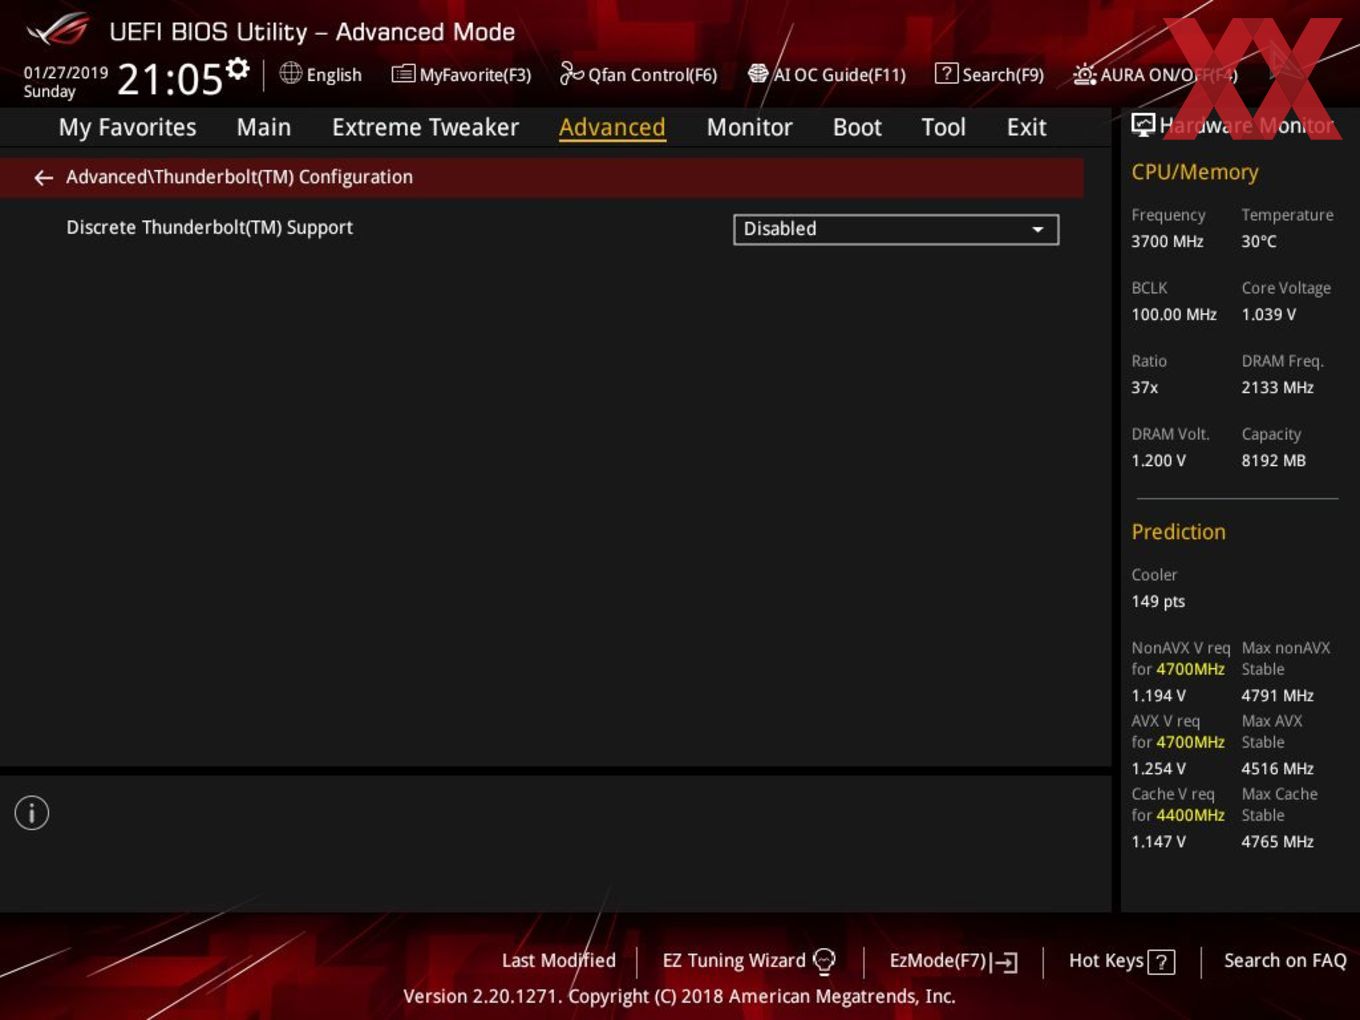Click the Prediction heading
This screenshot has width=1360, height=1020.
click(1178, 532)
